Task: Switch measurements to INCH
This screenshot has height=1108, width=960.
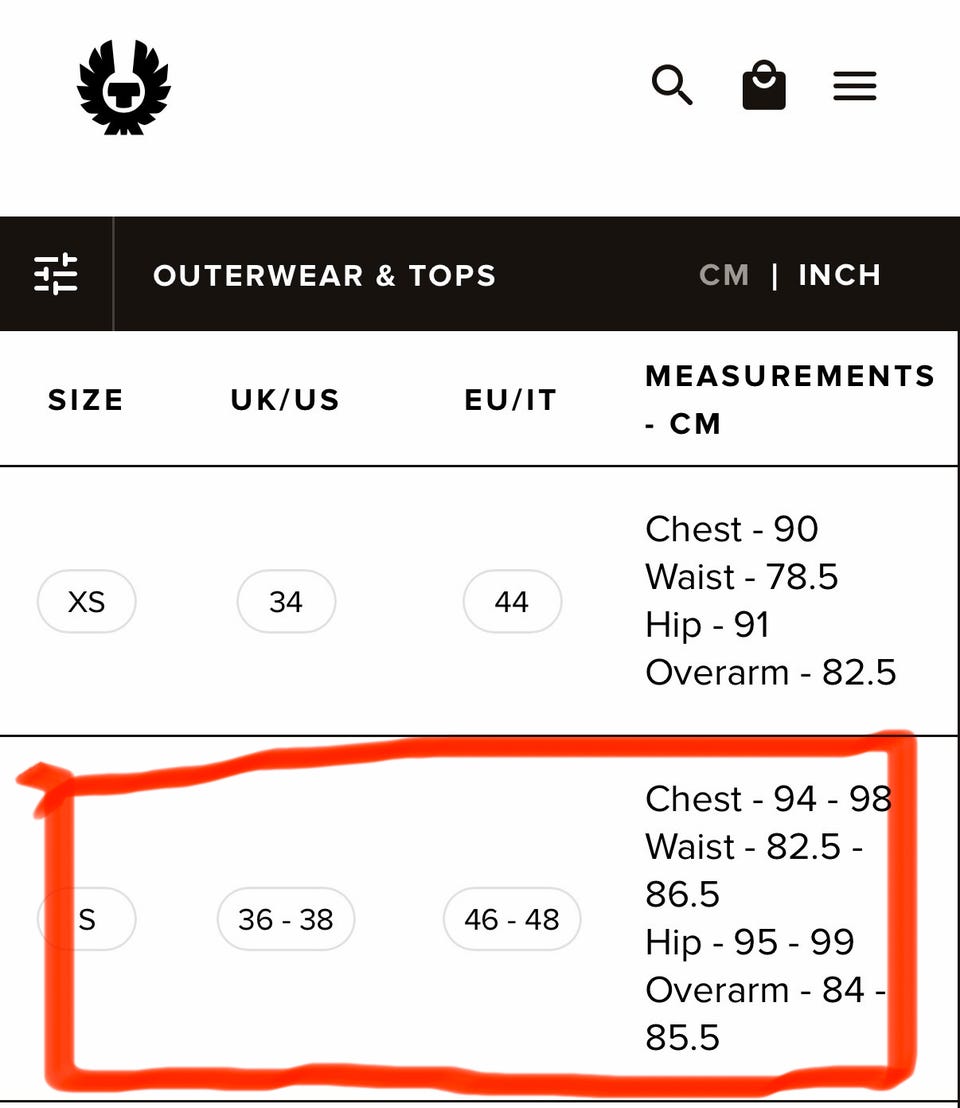Action: coord(839,275)
